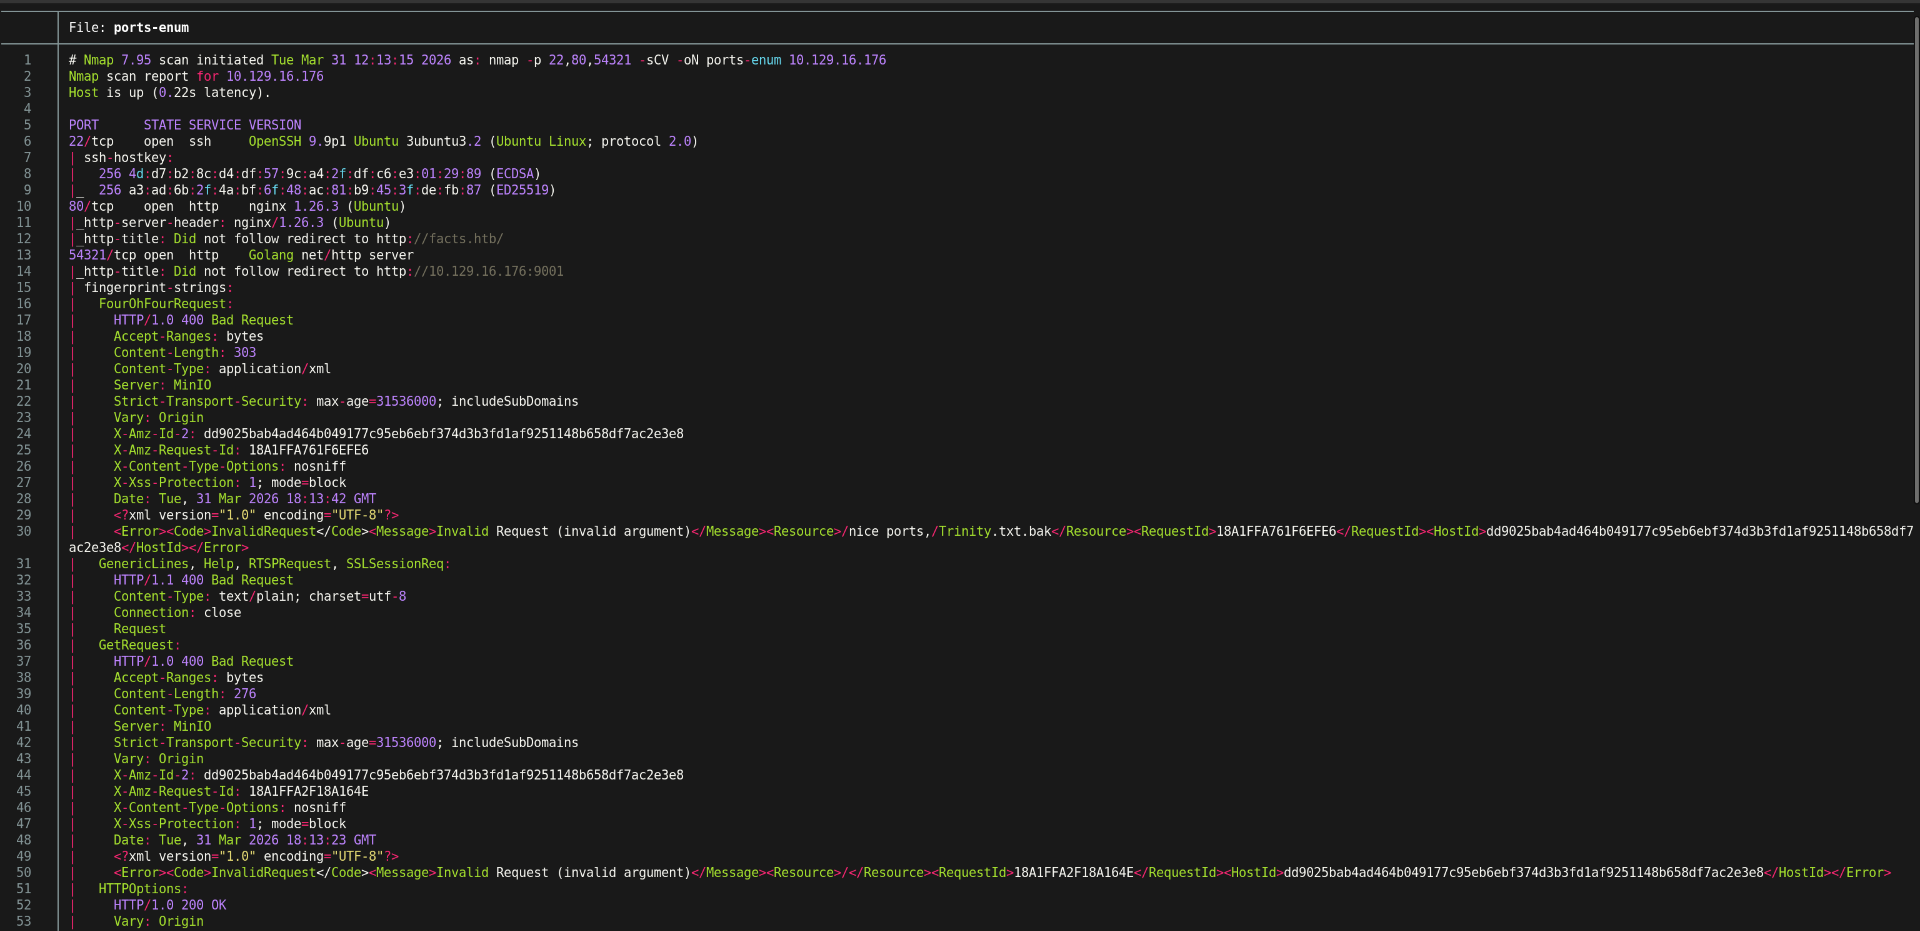
Task: Click 'Vary: Origin' on line 53
Action: tap(158, 922)
